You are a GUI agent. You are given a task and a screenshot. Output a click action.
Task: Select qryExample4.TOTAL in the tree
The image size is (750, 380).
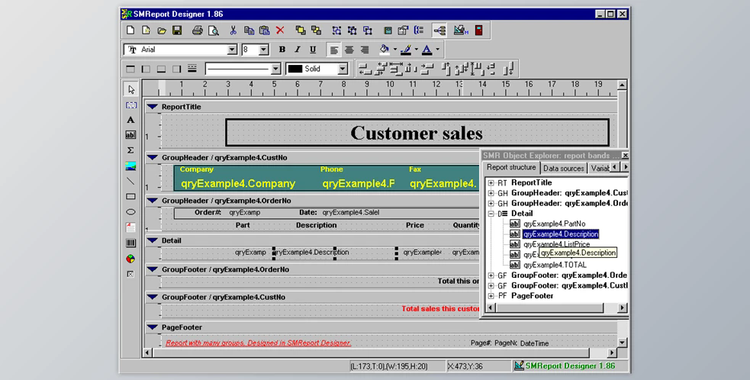554,265
